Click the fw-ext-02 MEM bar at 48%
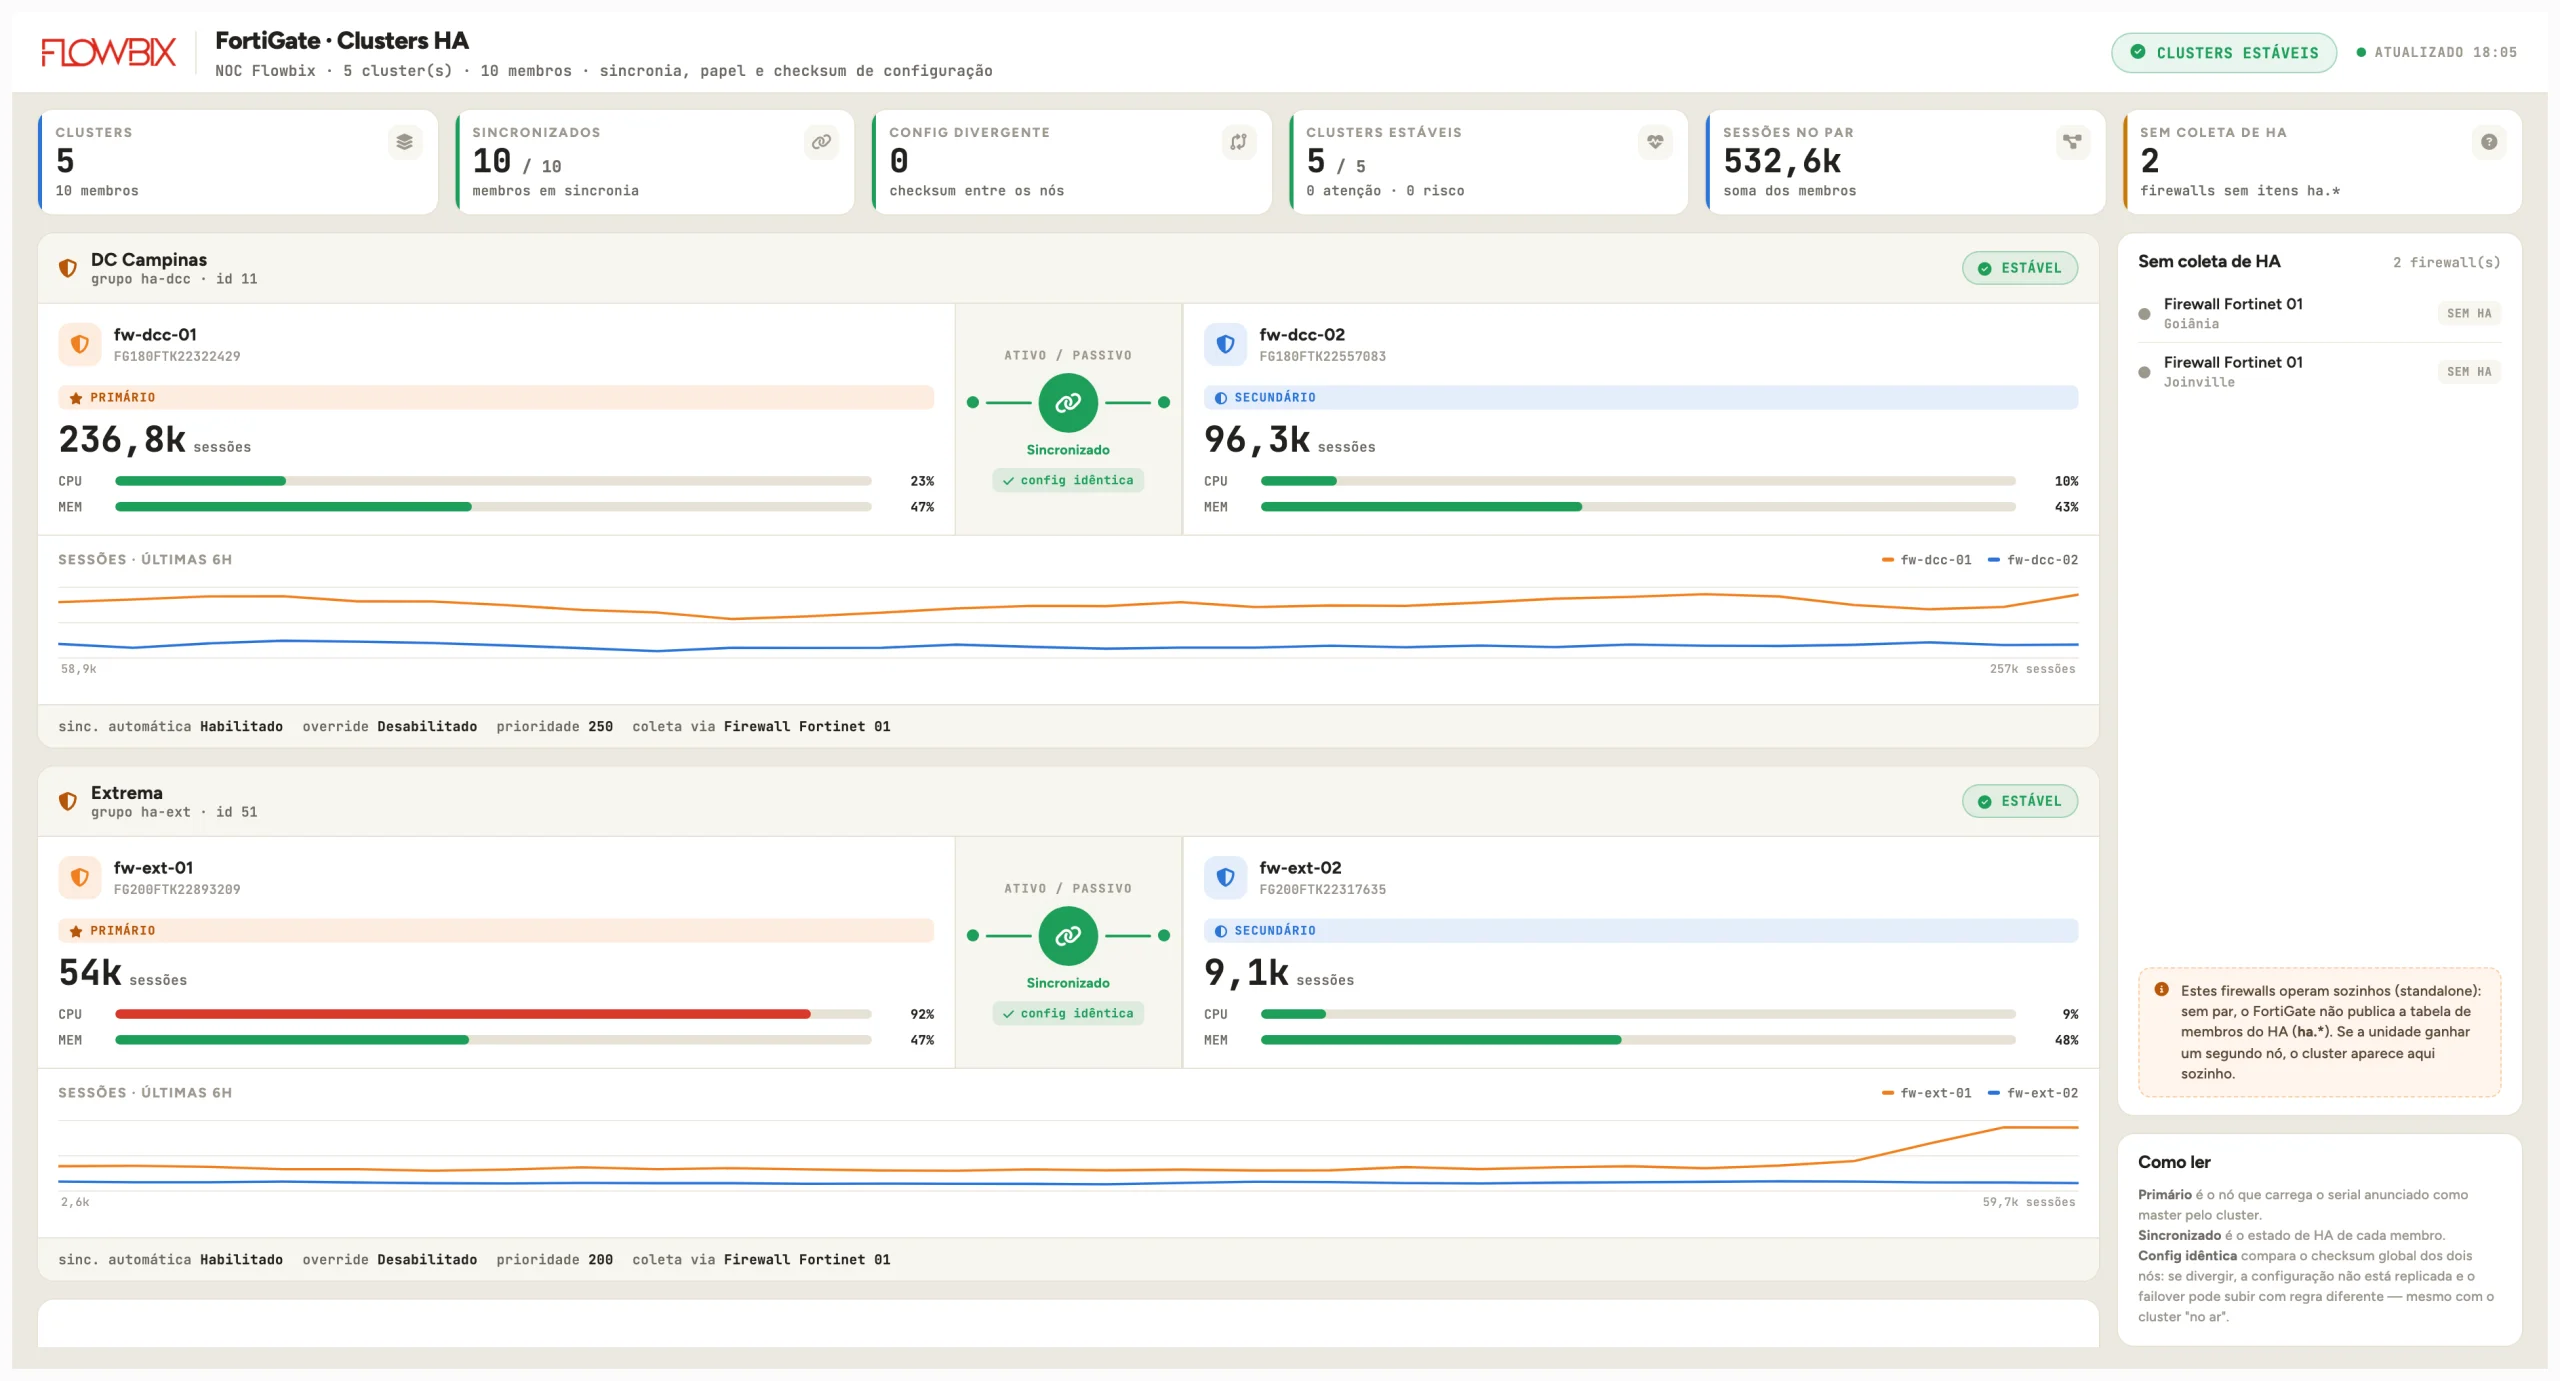Screen dimensions: 2560x1381 (x=1638, y=1040)
